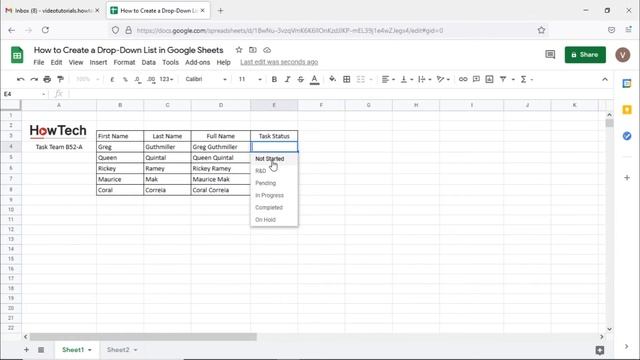The image size is (640, 360).
Task: Open the 123 number format dropdown
Action: pos(167,79)
